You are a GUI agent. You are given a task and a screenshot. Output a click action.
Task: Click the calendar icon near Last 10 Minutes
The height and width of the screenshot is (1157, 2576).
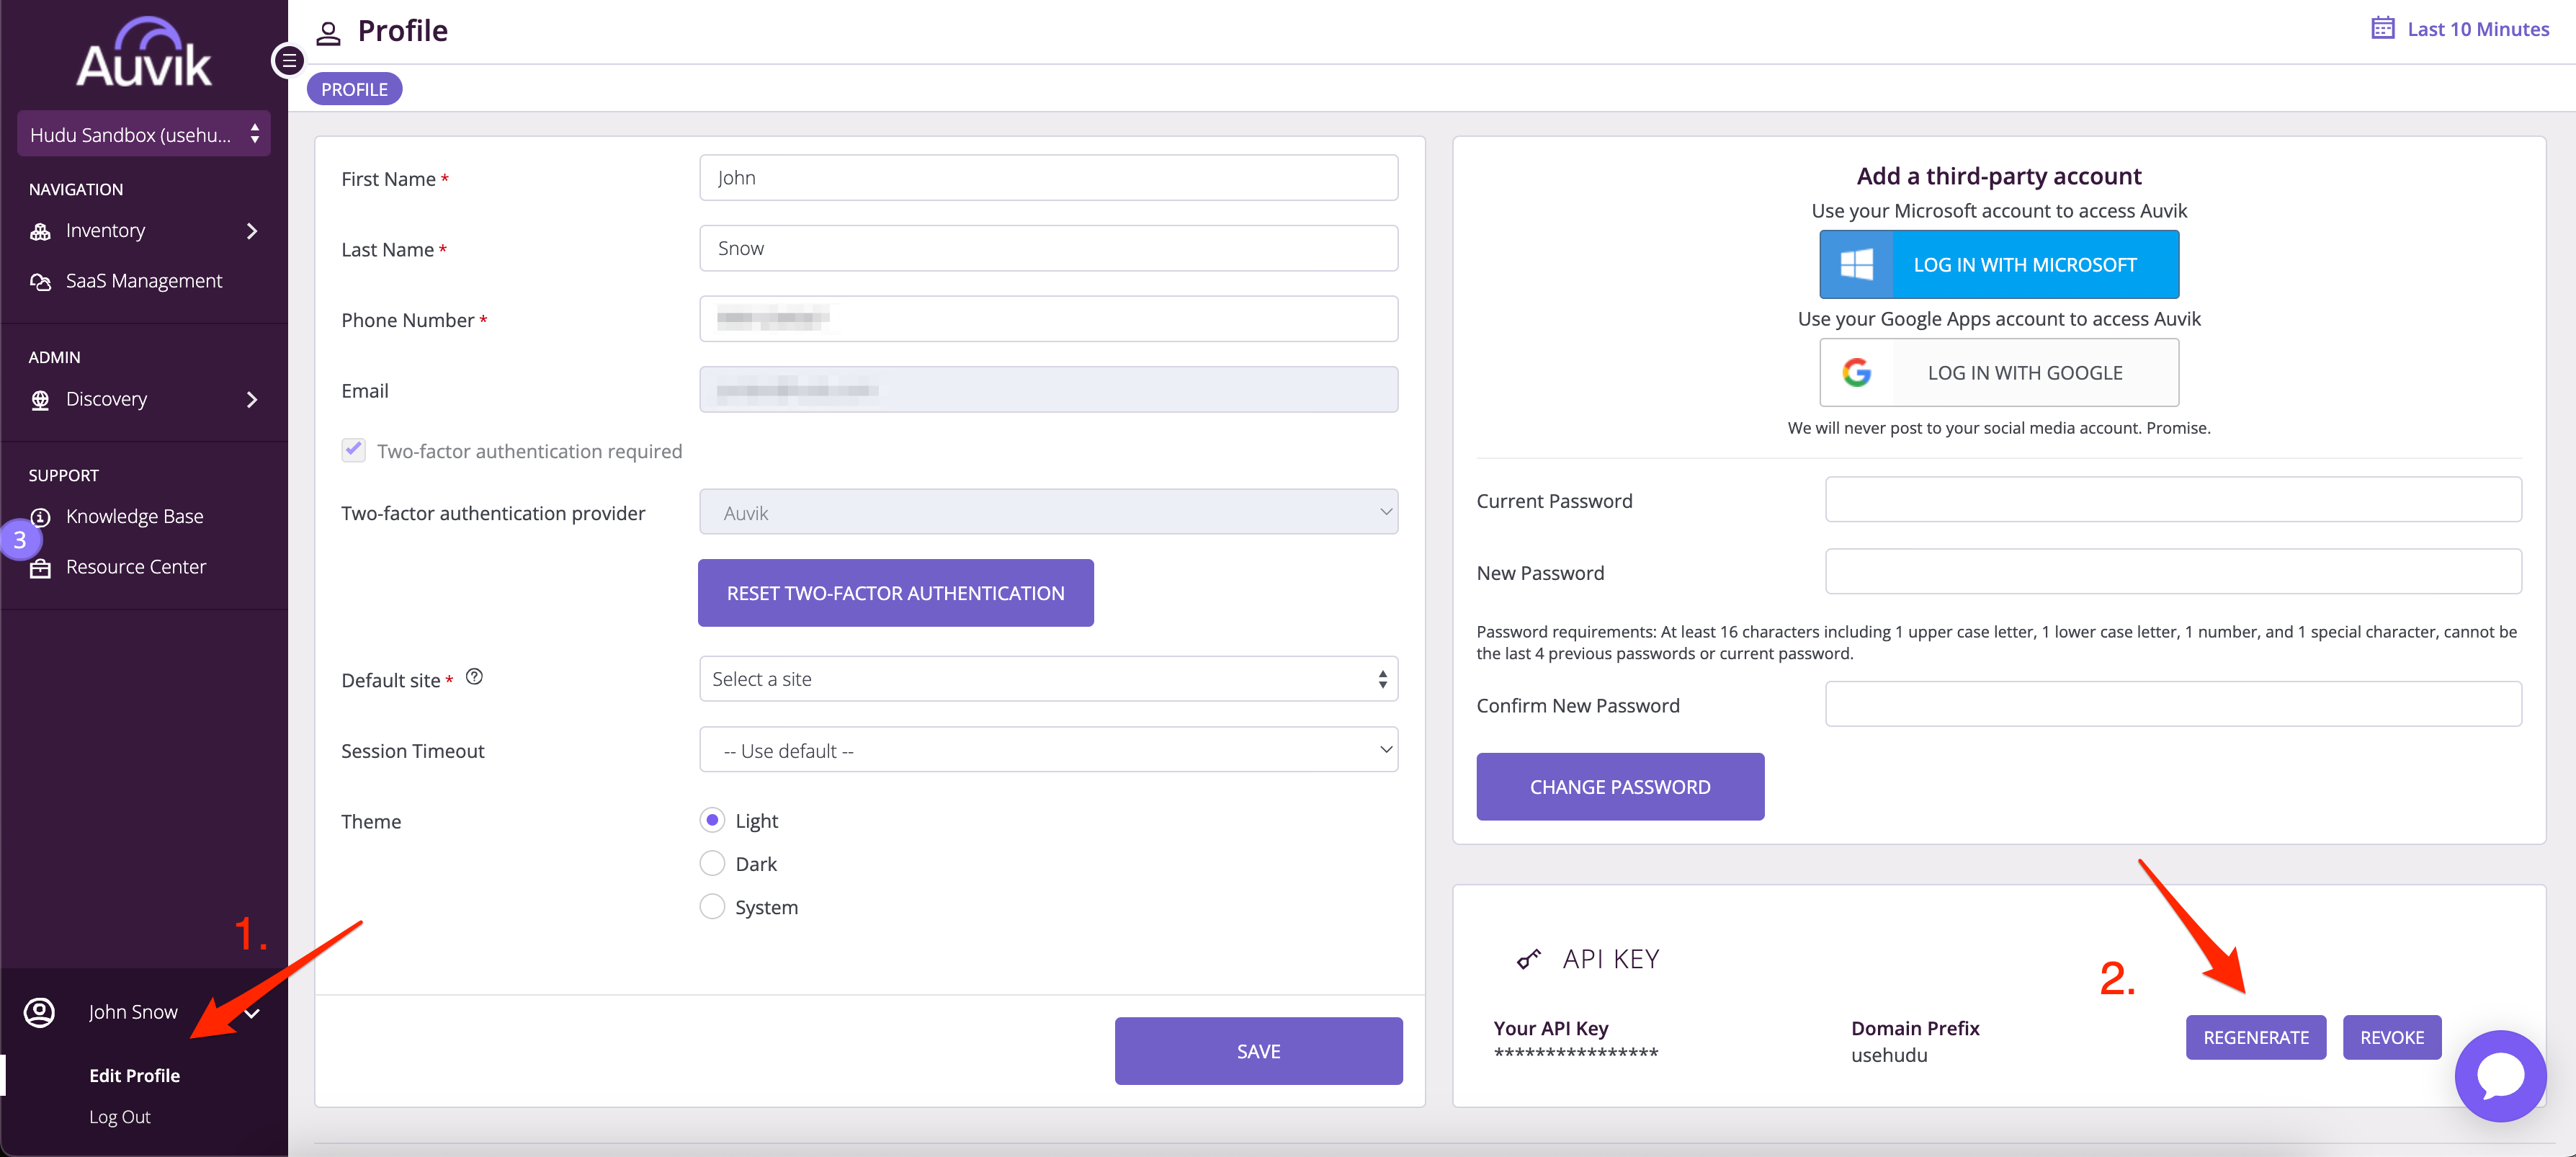[2383, 28]
